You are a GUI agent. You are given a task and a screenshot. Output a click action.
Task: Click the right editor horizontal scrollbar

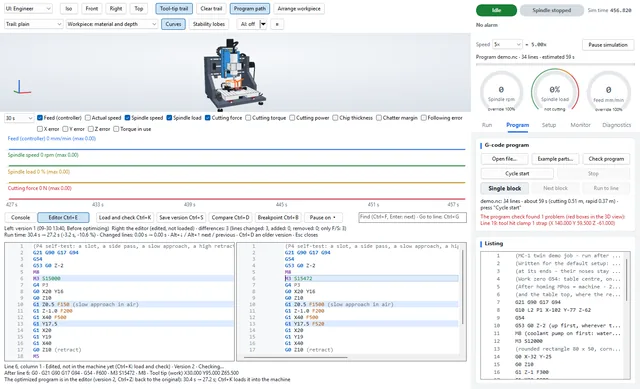coord(296,358)
